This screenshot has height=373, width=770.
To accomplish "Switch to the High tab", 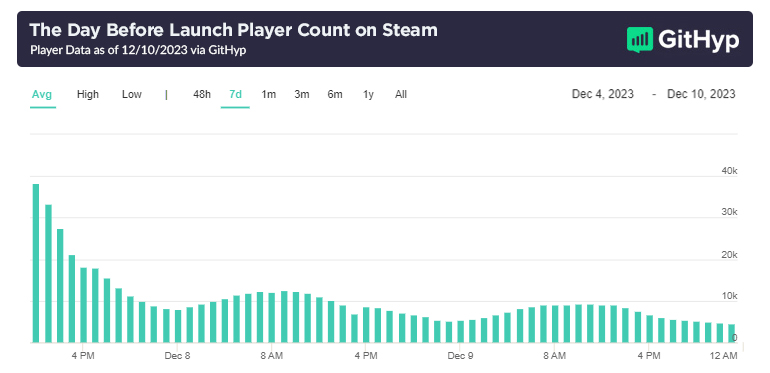I will click(x=88, y=94).
